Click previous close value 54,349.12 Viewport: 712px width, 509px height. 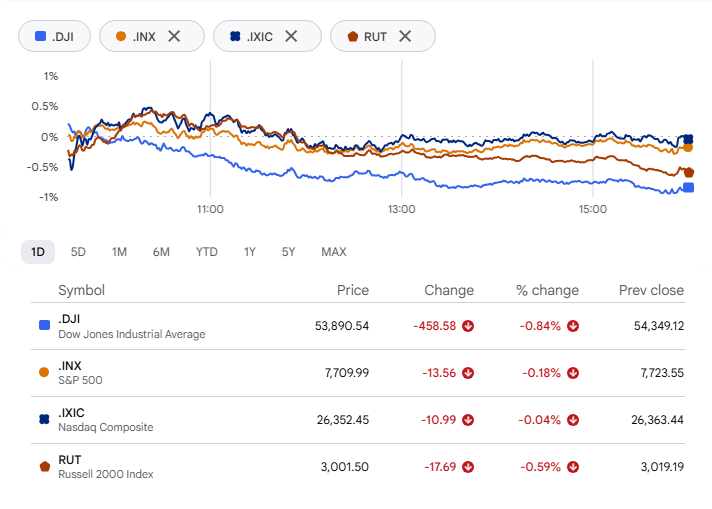pyautogui.click(x=659, y=326)
